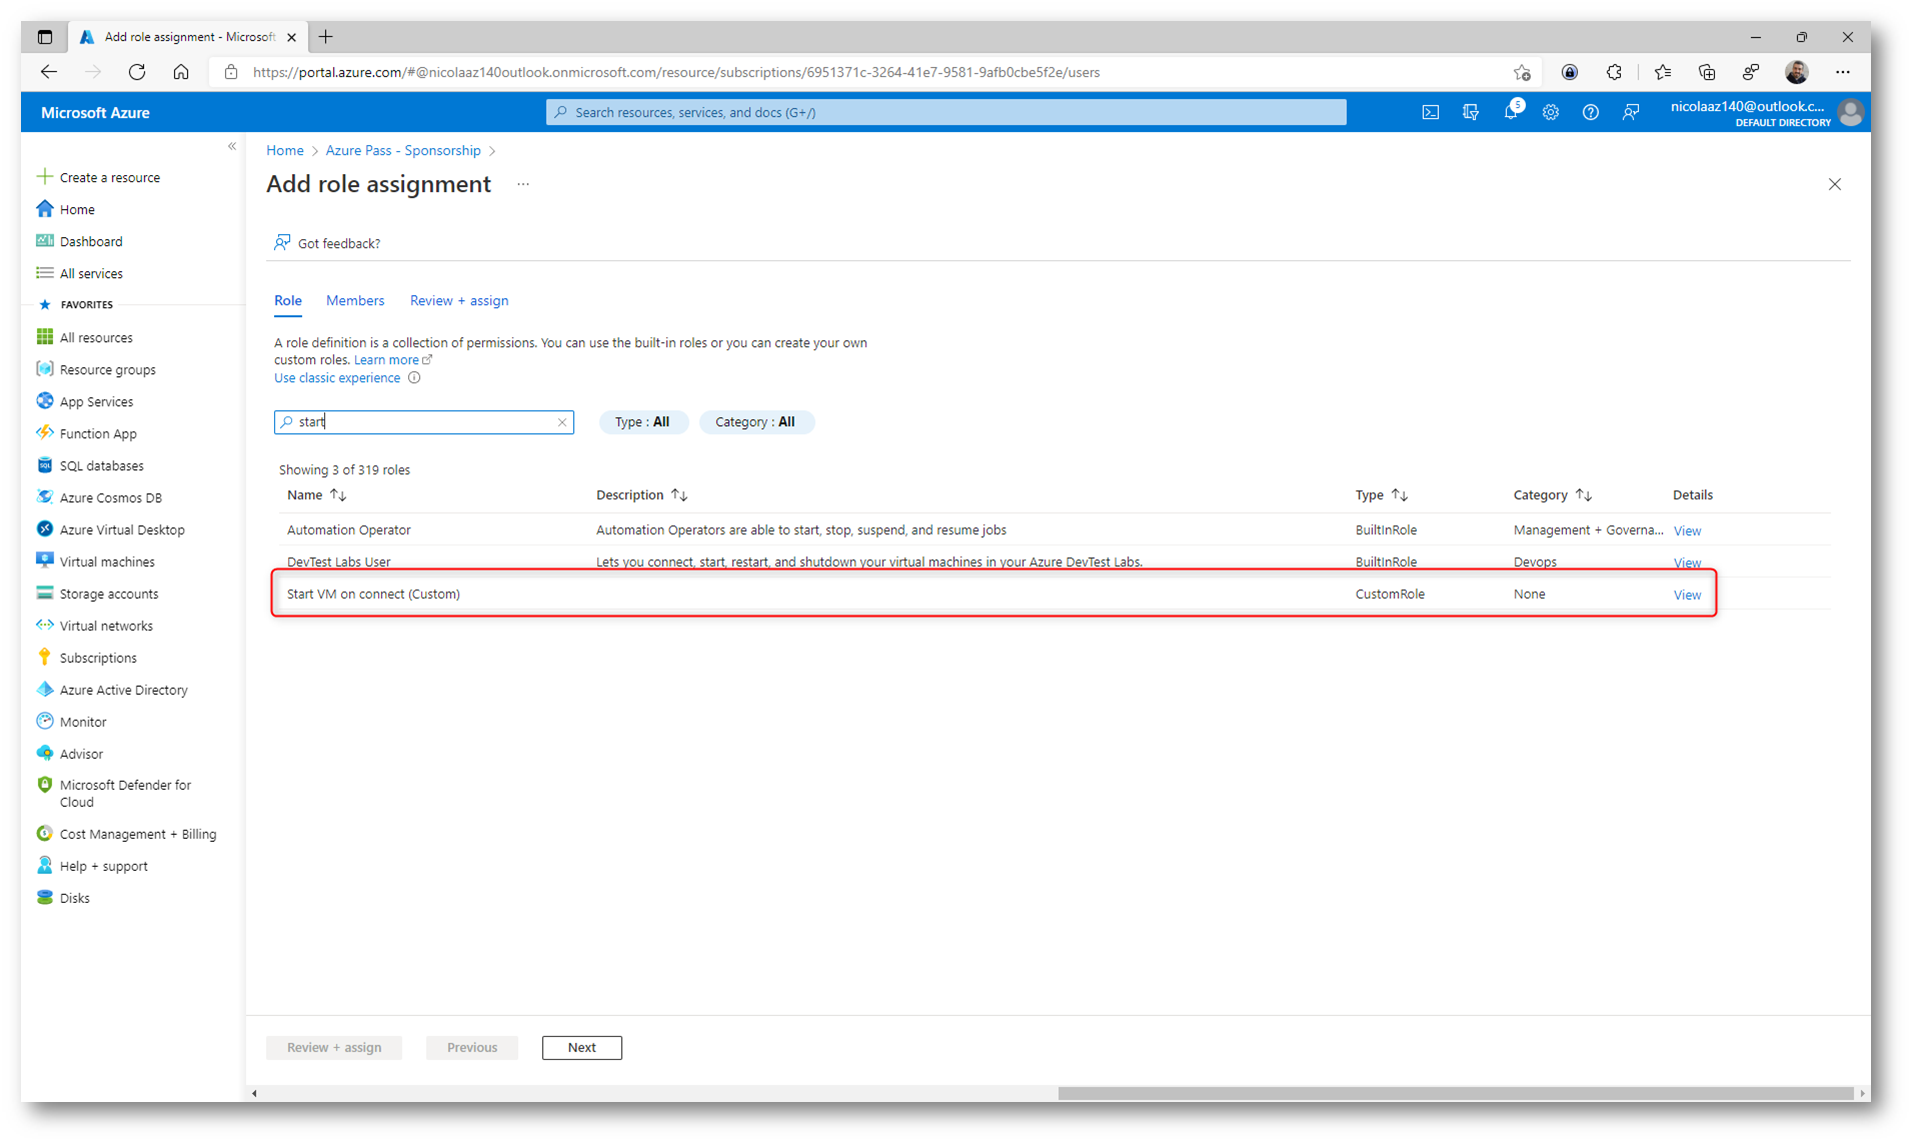This screenshot has height=1144, width=1913.
Task: View details of Start VM on connect
Action: [x=1687, y=595]
